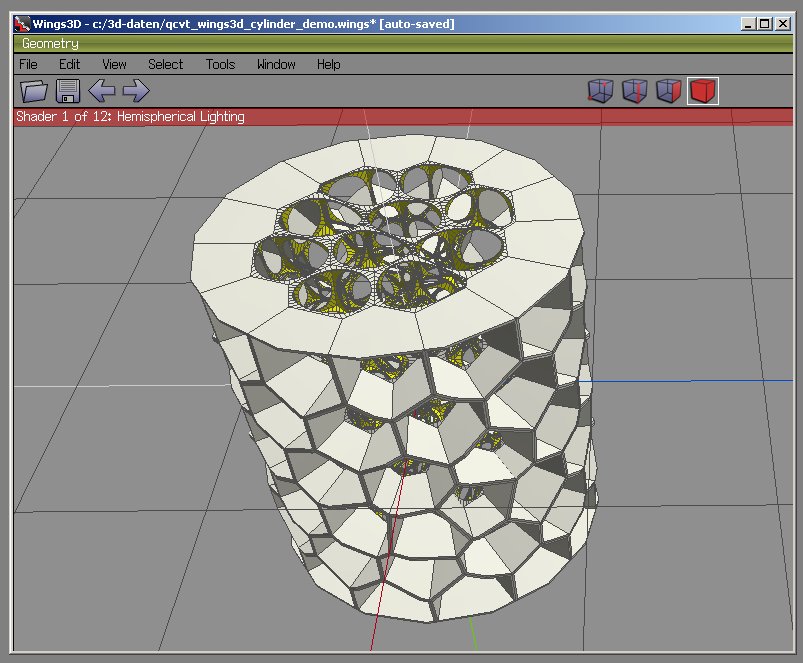This screenshot has width=803, height=663.
Task: Open the Window menu
Action: (x=274, y=64)
